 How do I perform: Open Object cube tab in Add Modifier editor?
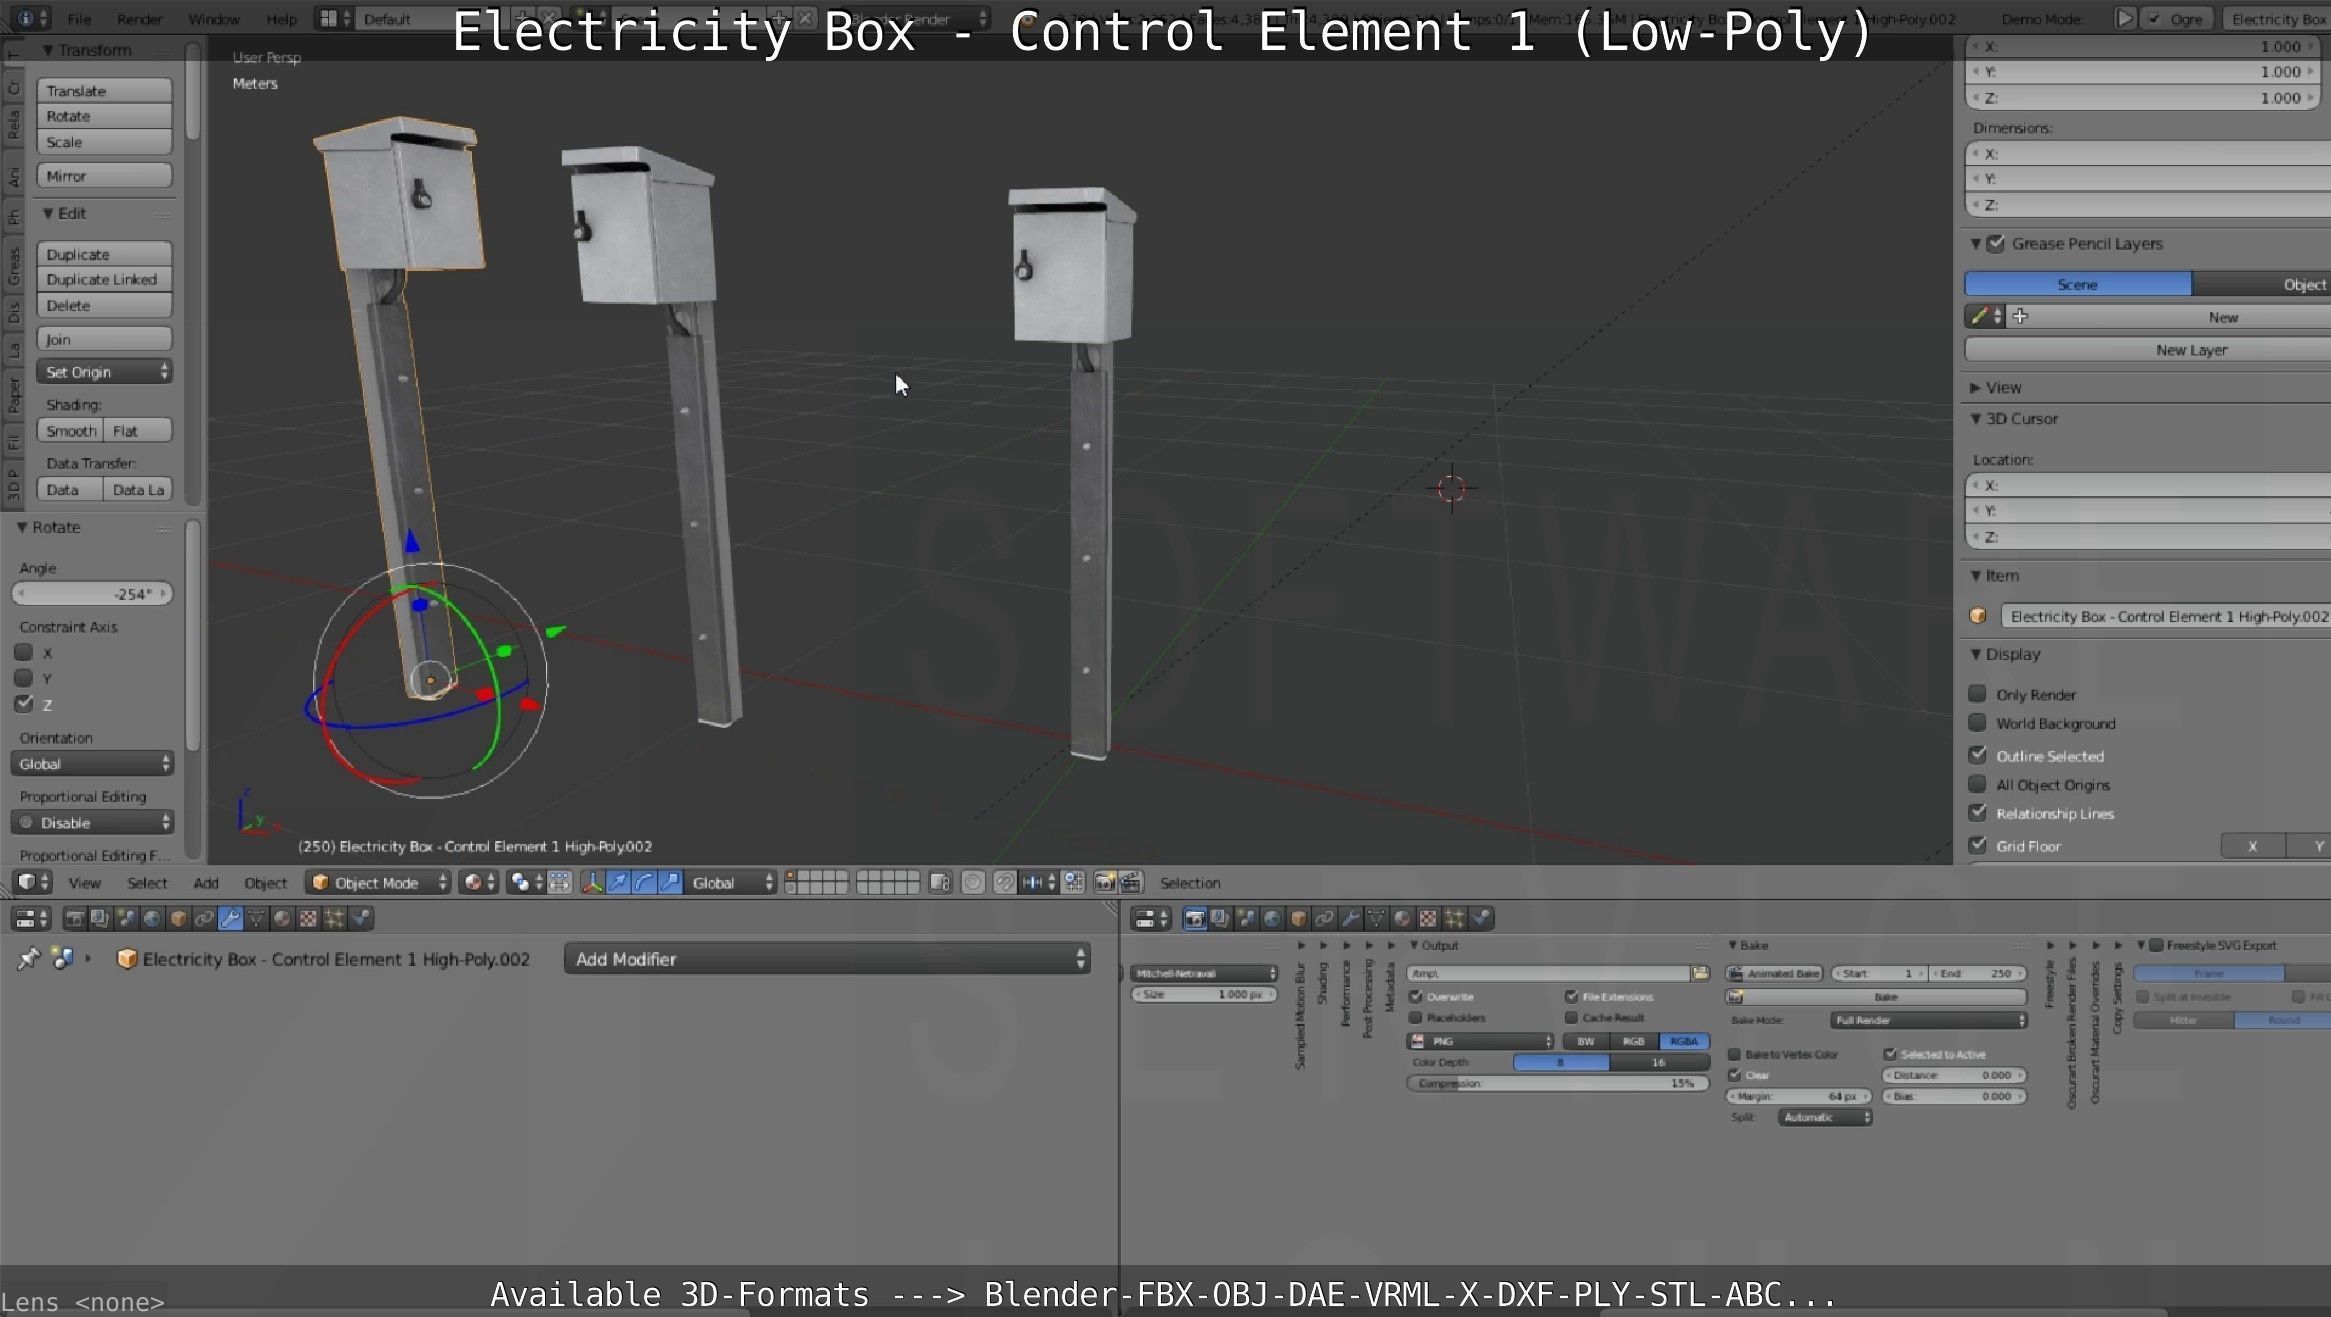pos(178,918)
